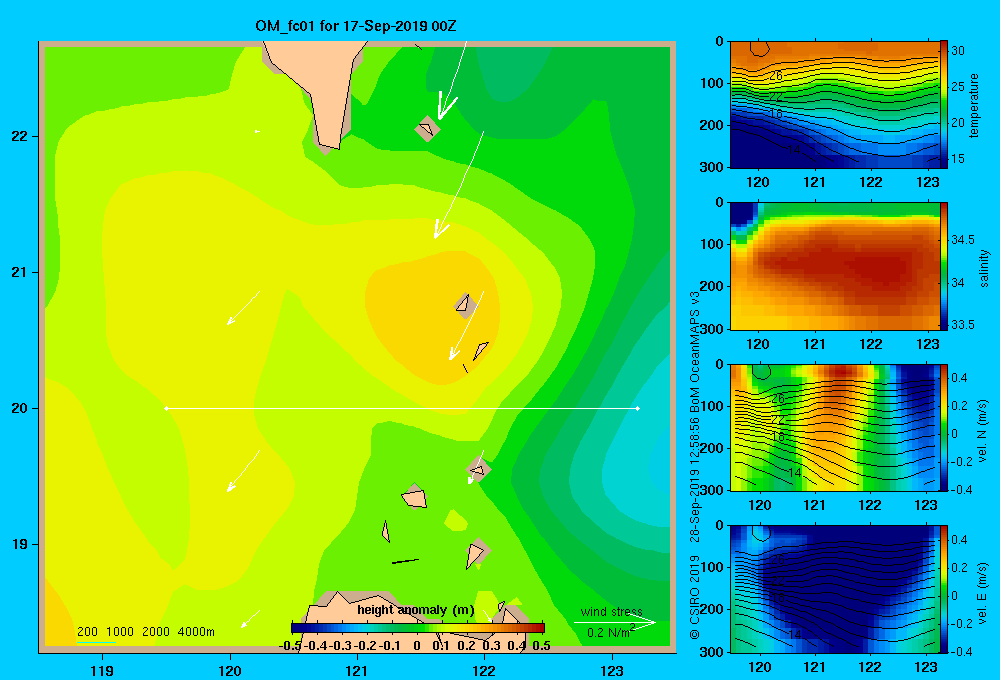1000x680 pixels.
Task: Click longitude label 121 on the main map
Action: (357, 670)
